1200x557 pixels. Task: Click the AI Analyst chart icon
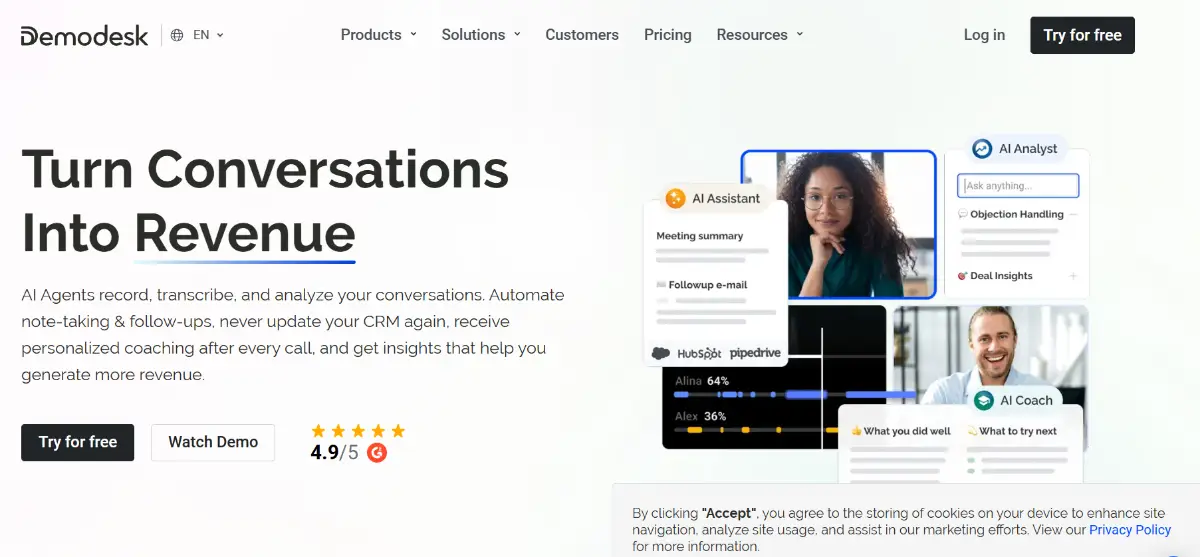click(982, 149)
